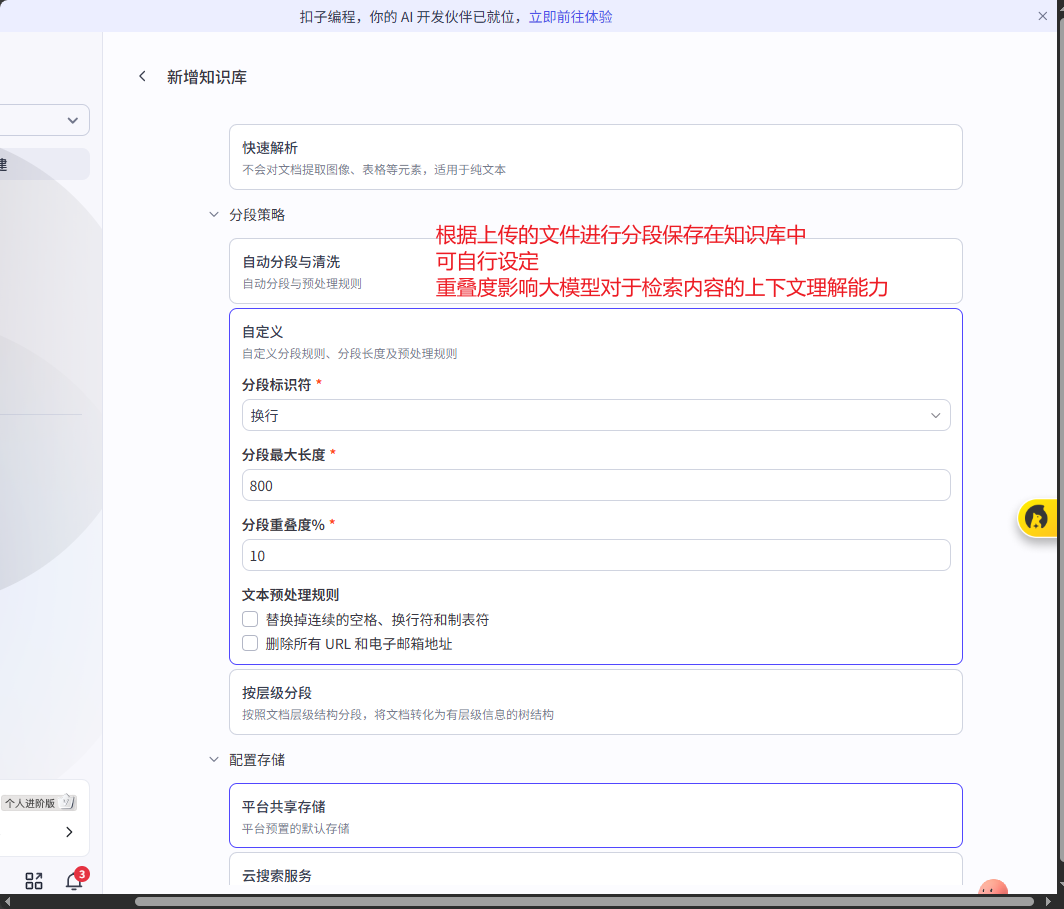Select the 云搜索服务 option card

595,869
